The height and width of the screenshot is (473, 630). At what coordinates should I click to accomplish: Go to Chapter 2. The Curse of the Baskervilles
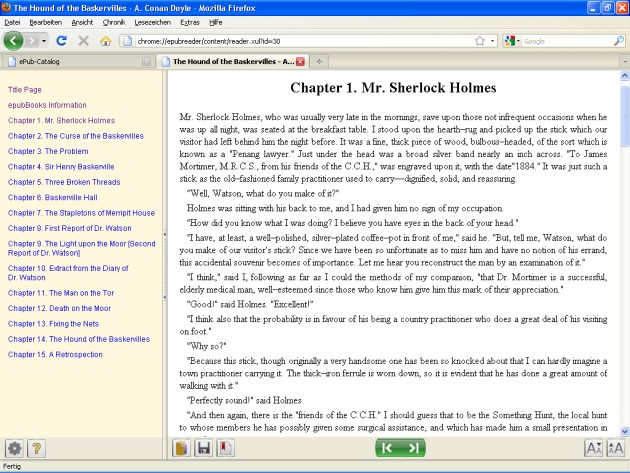pyautogui.click(x=76, y=136)
